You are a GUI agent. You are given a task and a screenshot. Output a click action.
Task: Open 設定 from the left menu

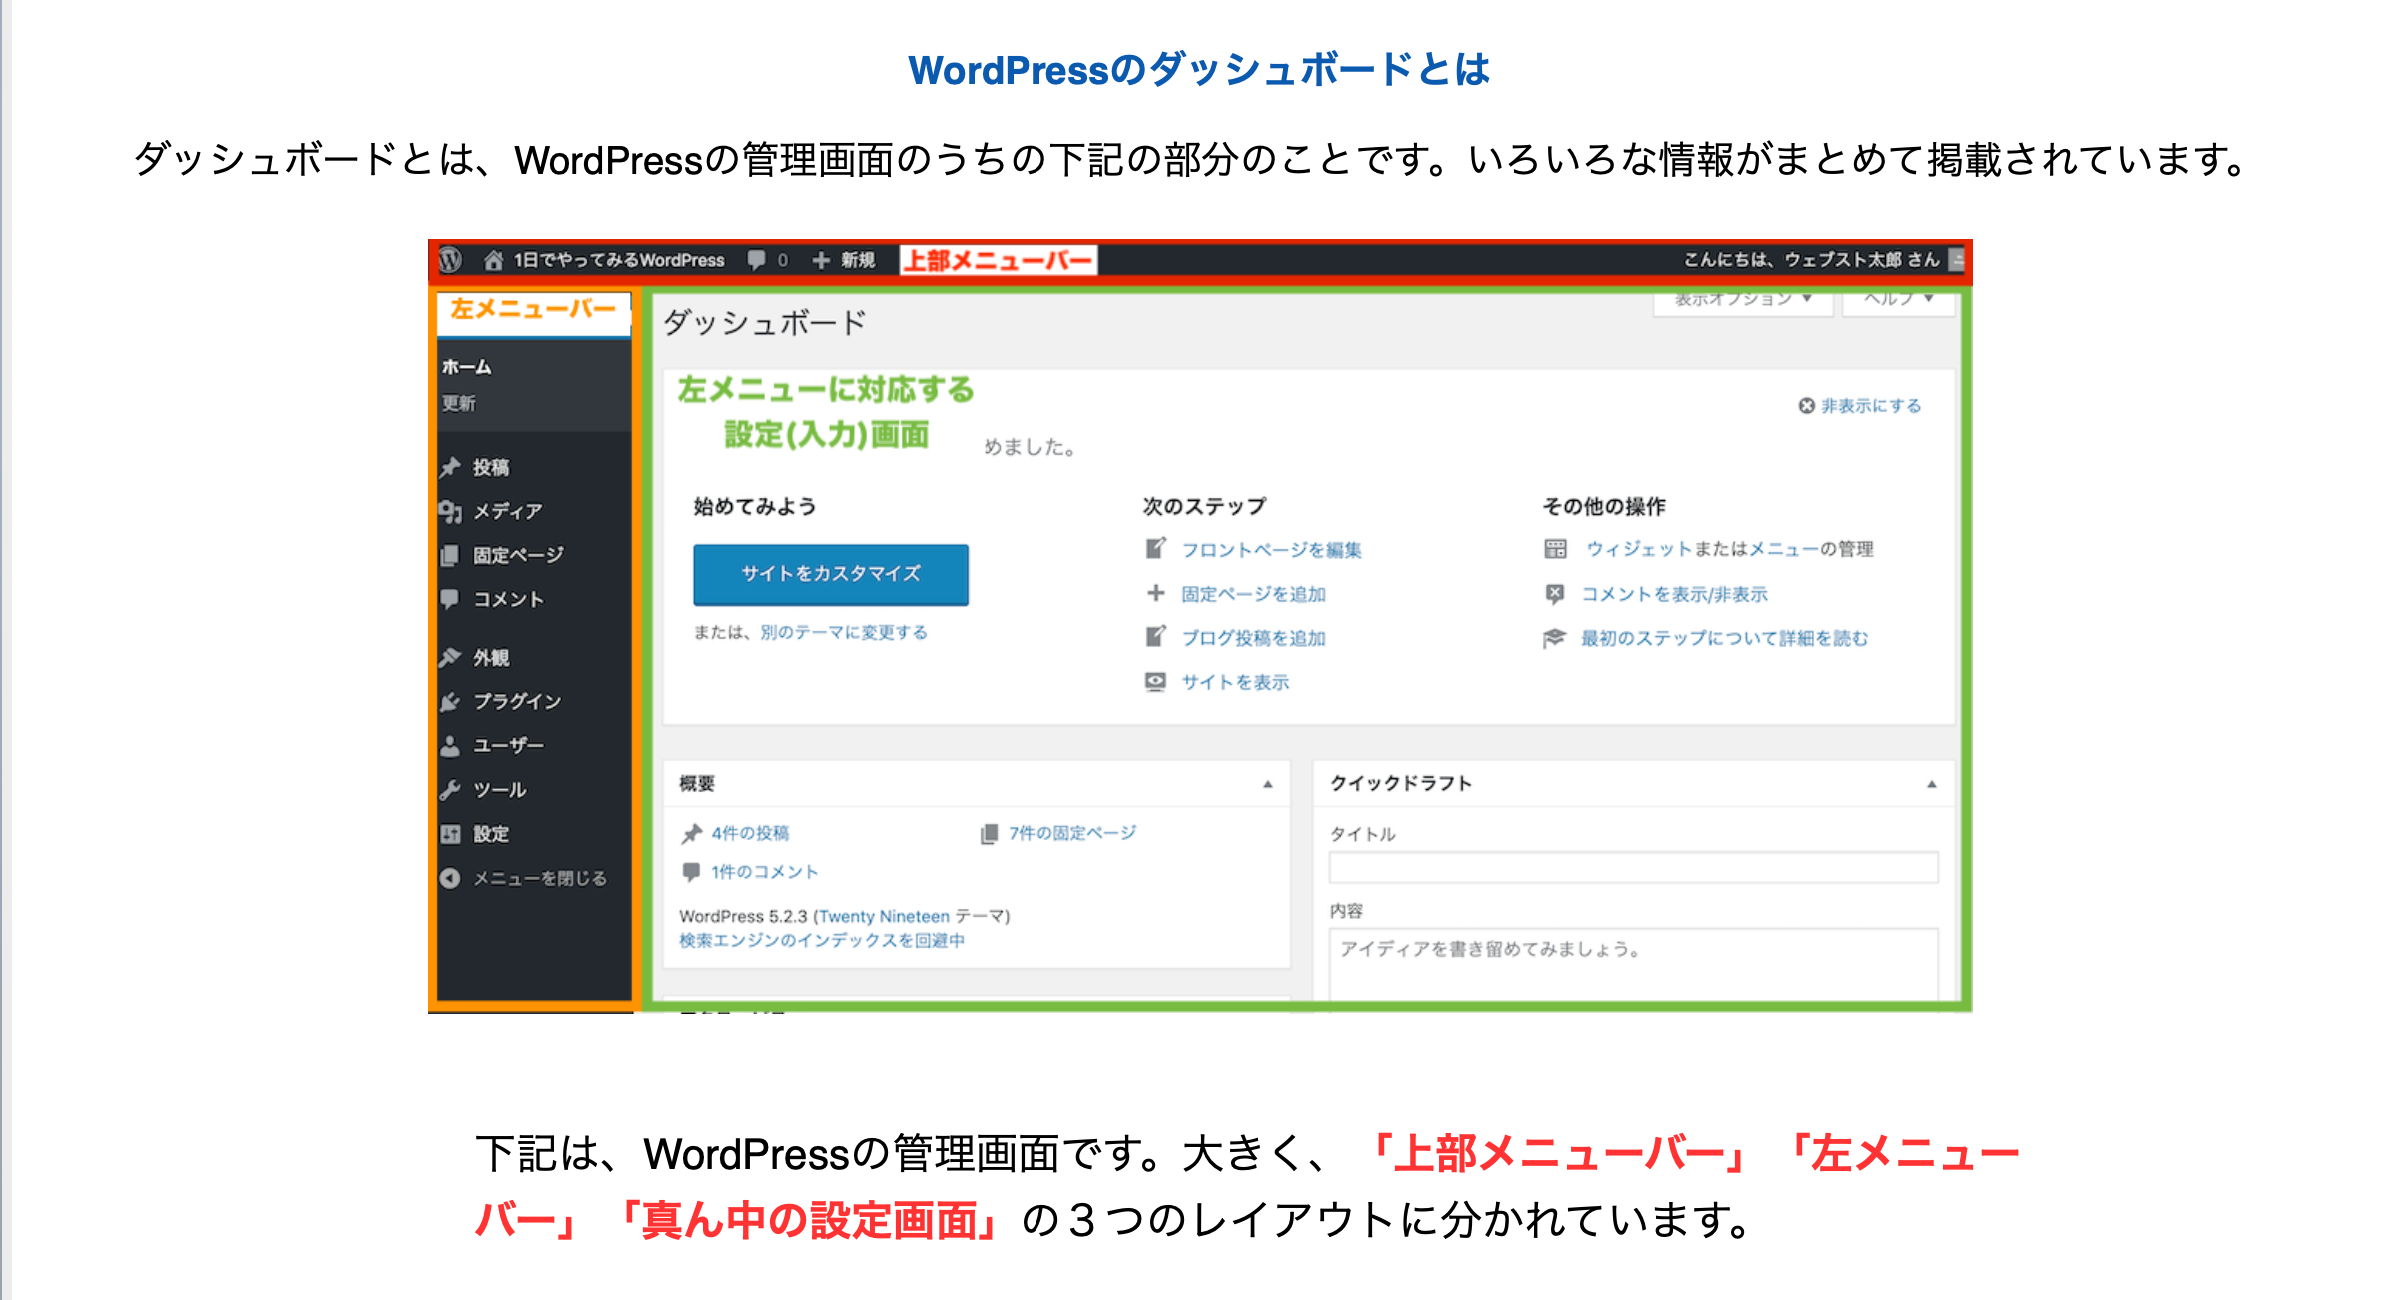[490, 833]
